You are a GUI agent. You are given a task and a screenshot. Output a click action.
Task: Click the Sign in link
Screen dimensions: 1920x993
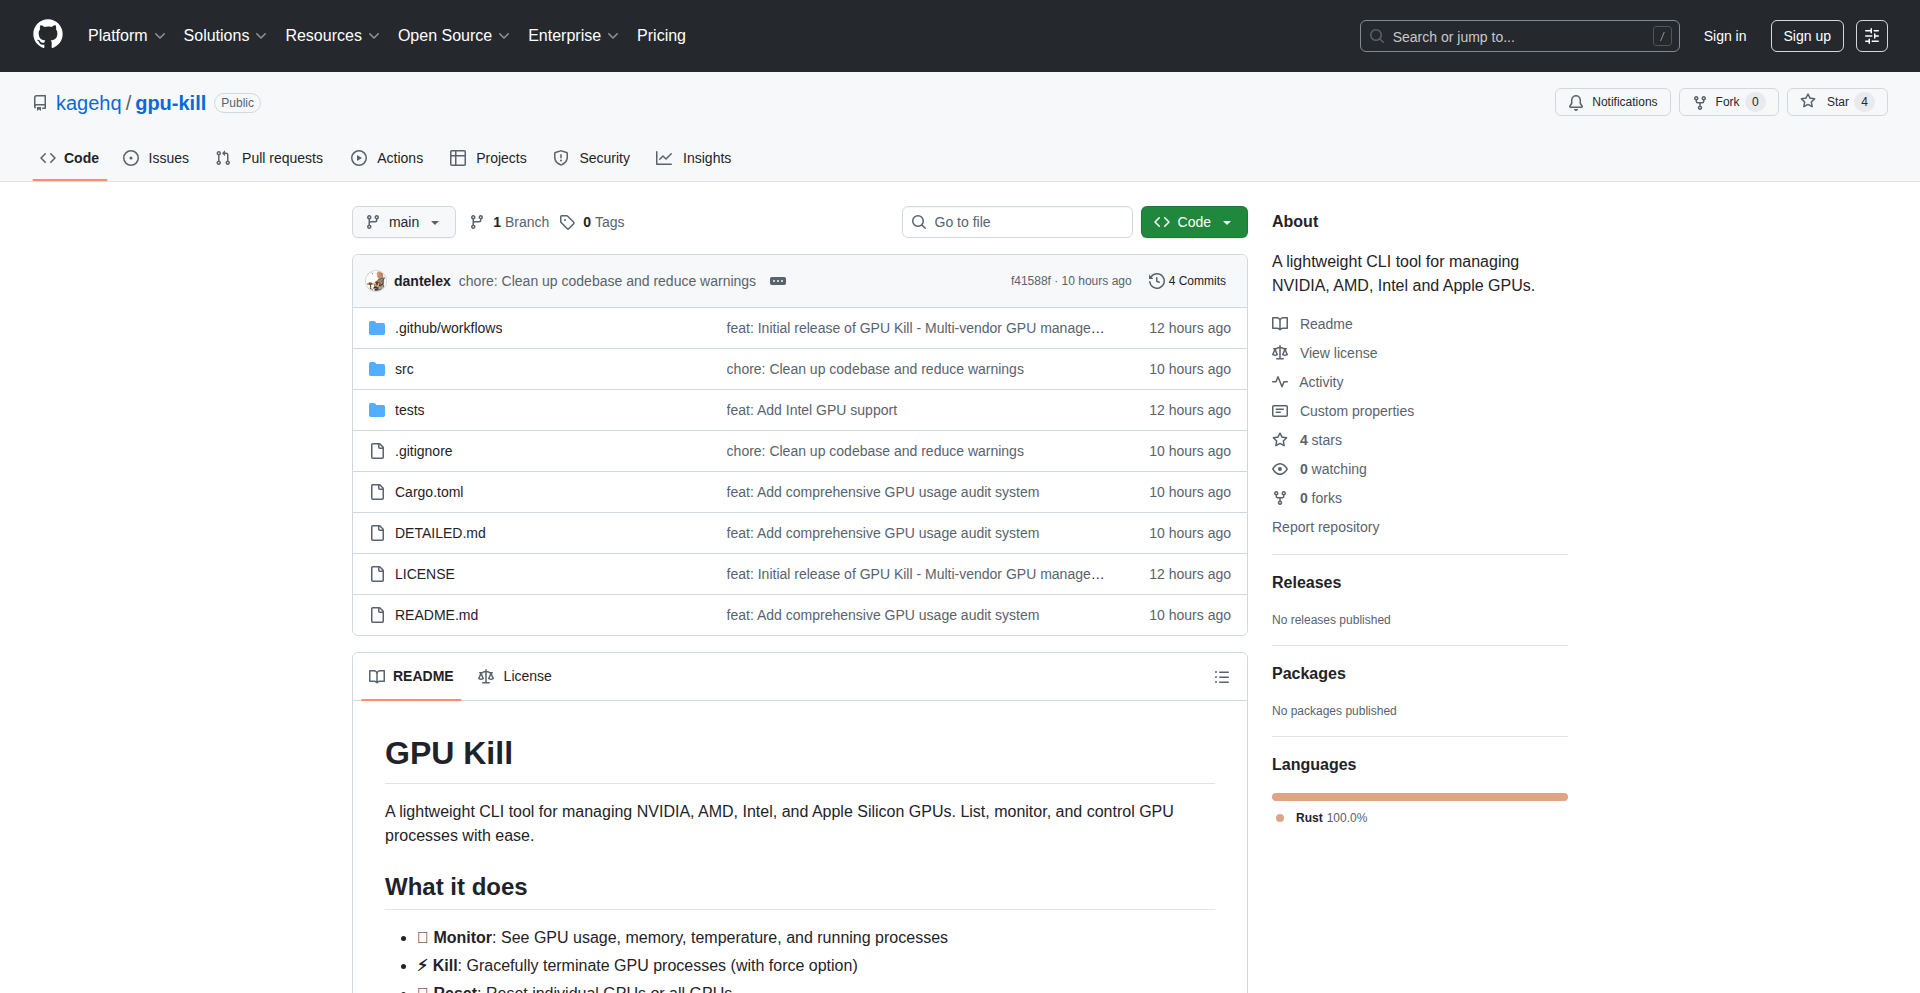pyautogui.click(x=1725, y=36)
